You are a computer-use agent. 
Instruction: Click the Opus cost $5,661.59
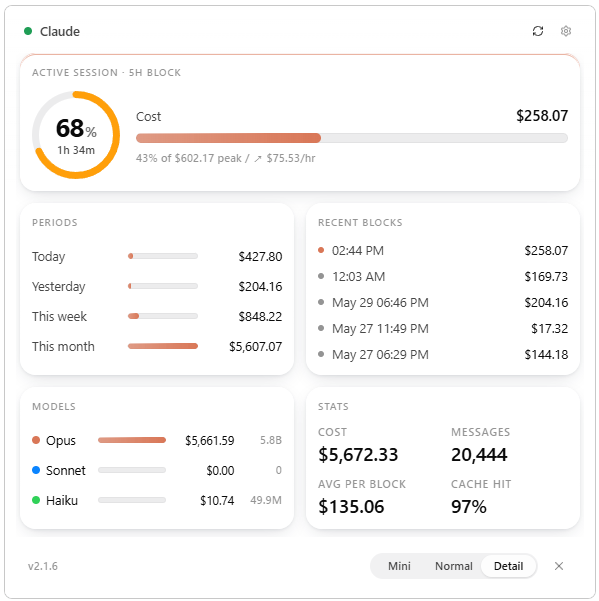[x=210, y=440]
